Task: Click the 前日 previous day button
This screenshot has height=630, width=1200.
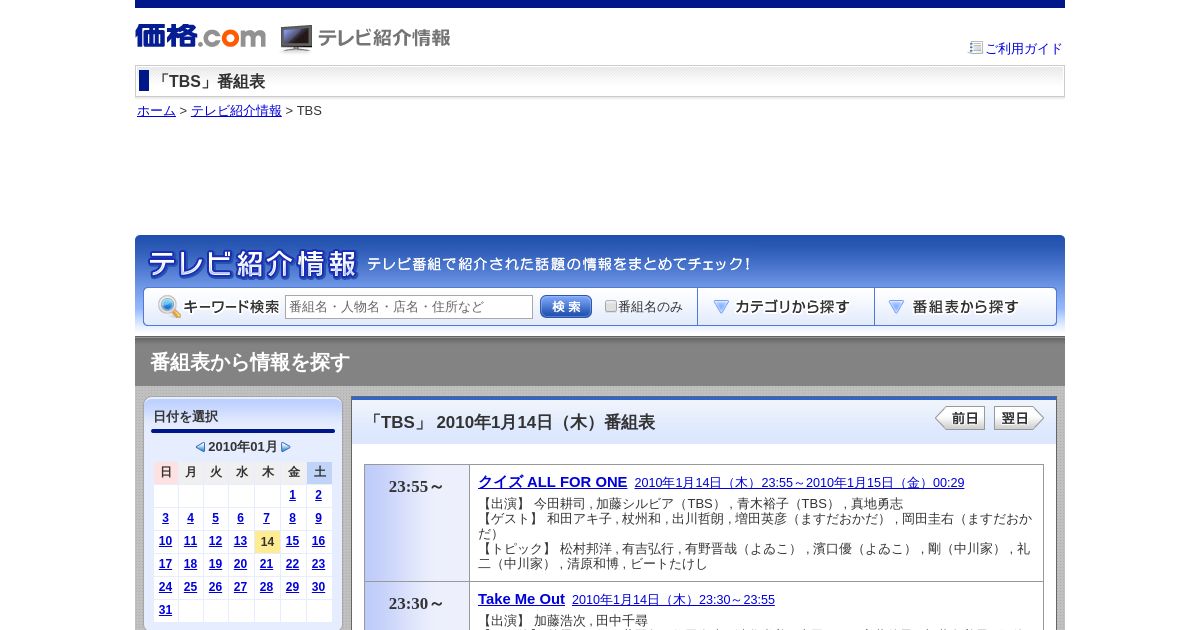Action: point(960,418)
